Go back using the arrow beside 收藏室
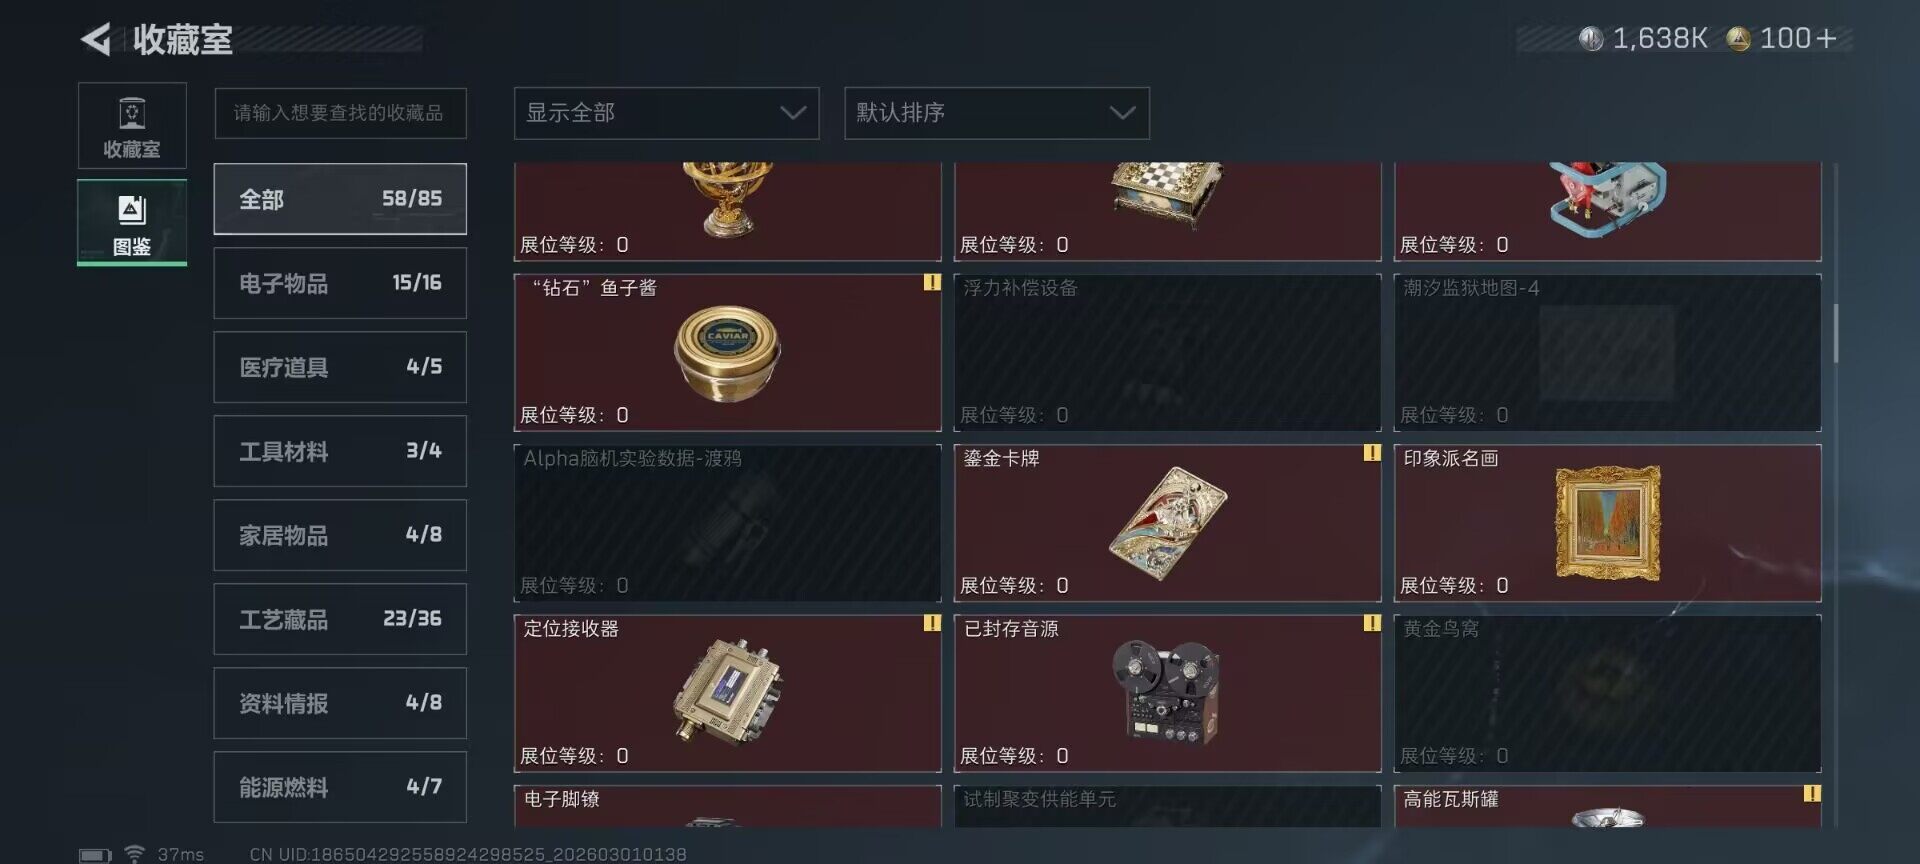1920x864 pixels. coord(96,39)
